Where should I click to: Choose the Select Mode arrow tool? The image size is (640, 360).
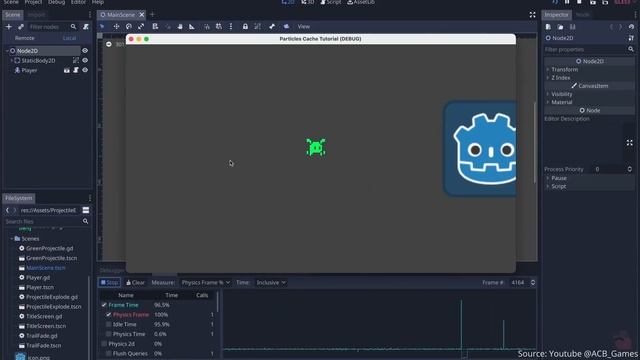tap(102, 27)
